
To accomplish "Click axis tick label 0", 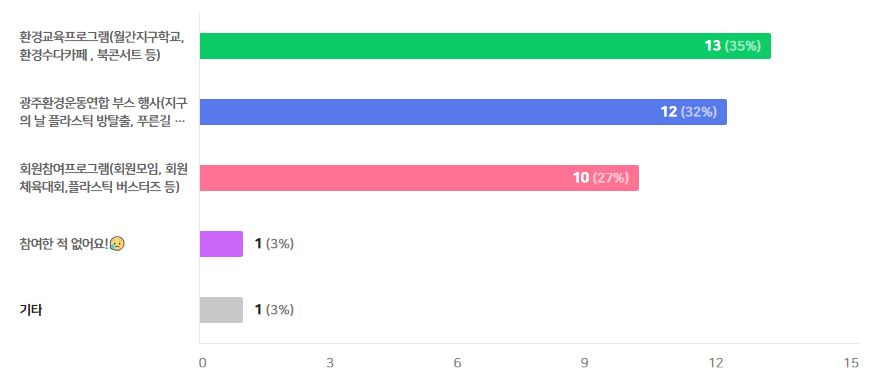I will 202,363.
